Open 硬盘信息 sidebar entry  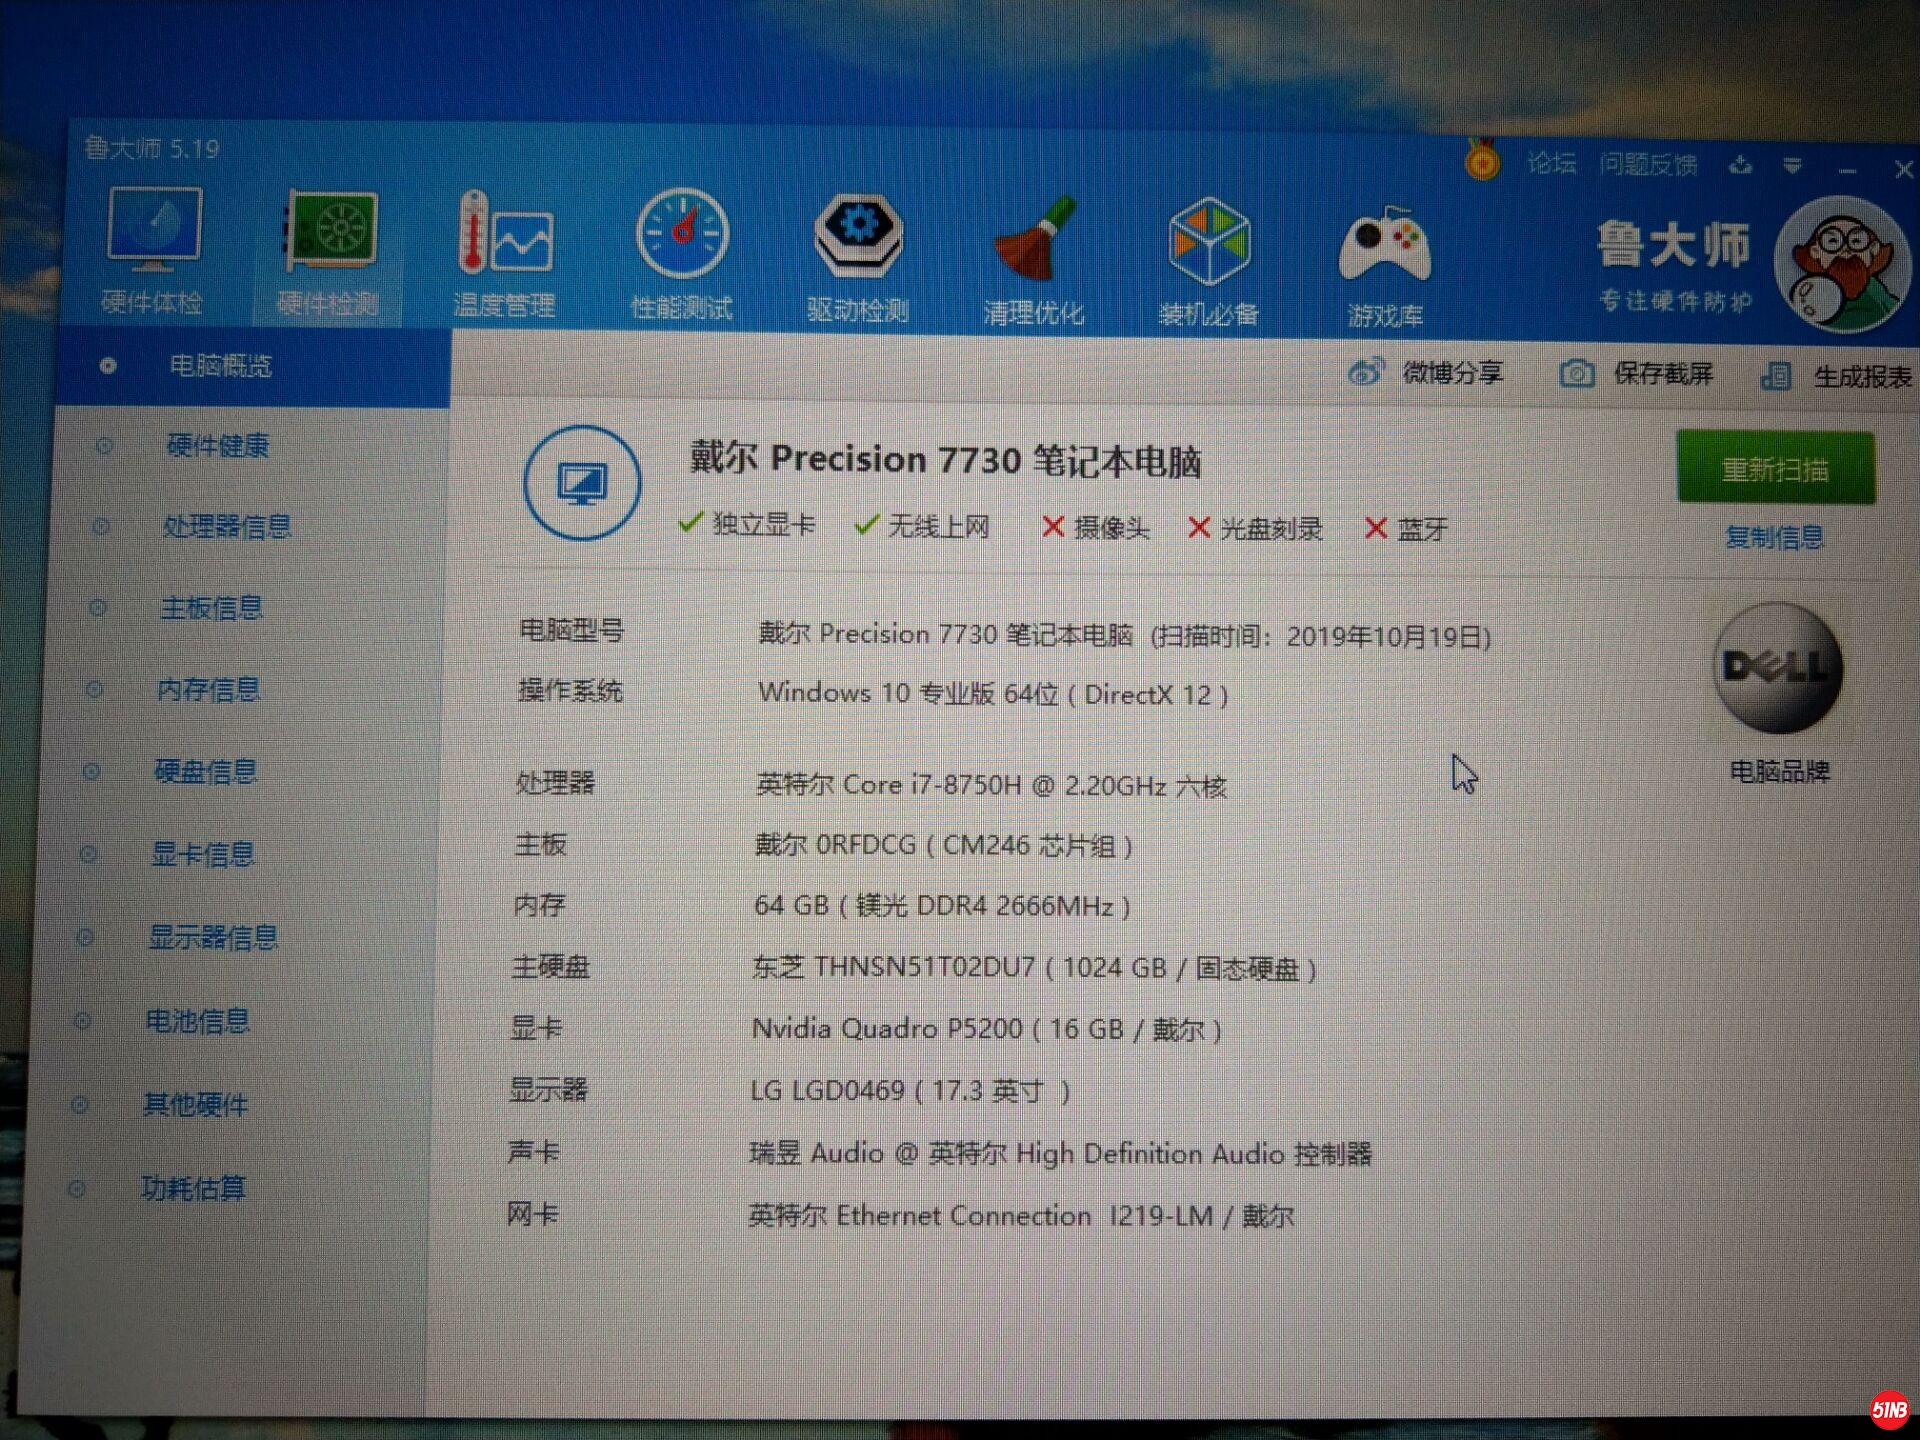[x=205, y=771]
